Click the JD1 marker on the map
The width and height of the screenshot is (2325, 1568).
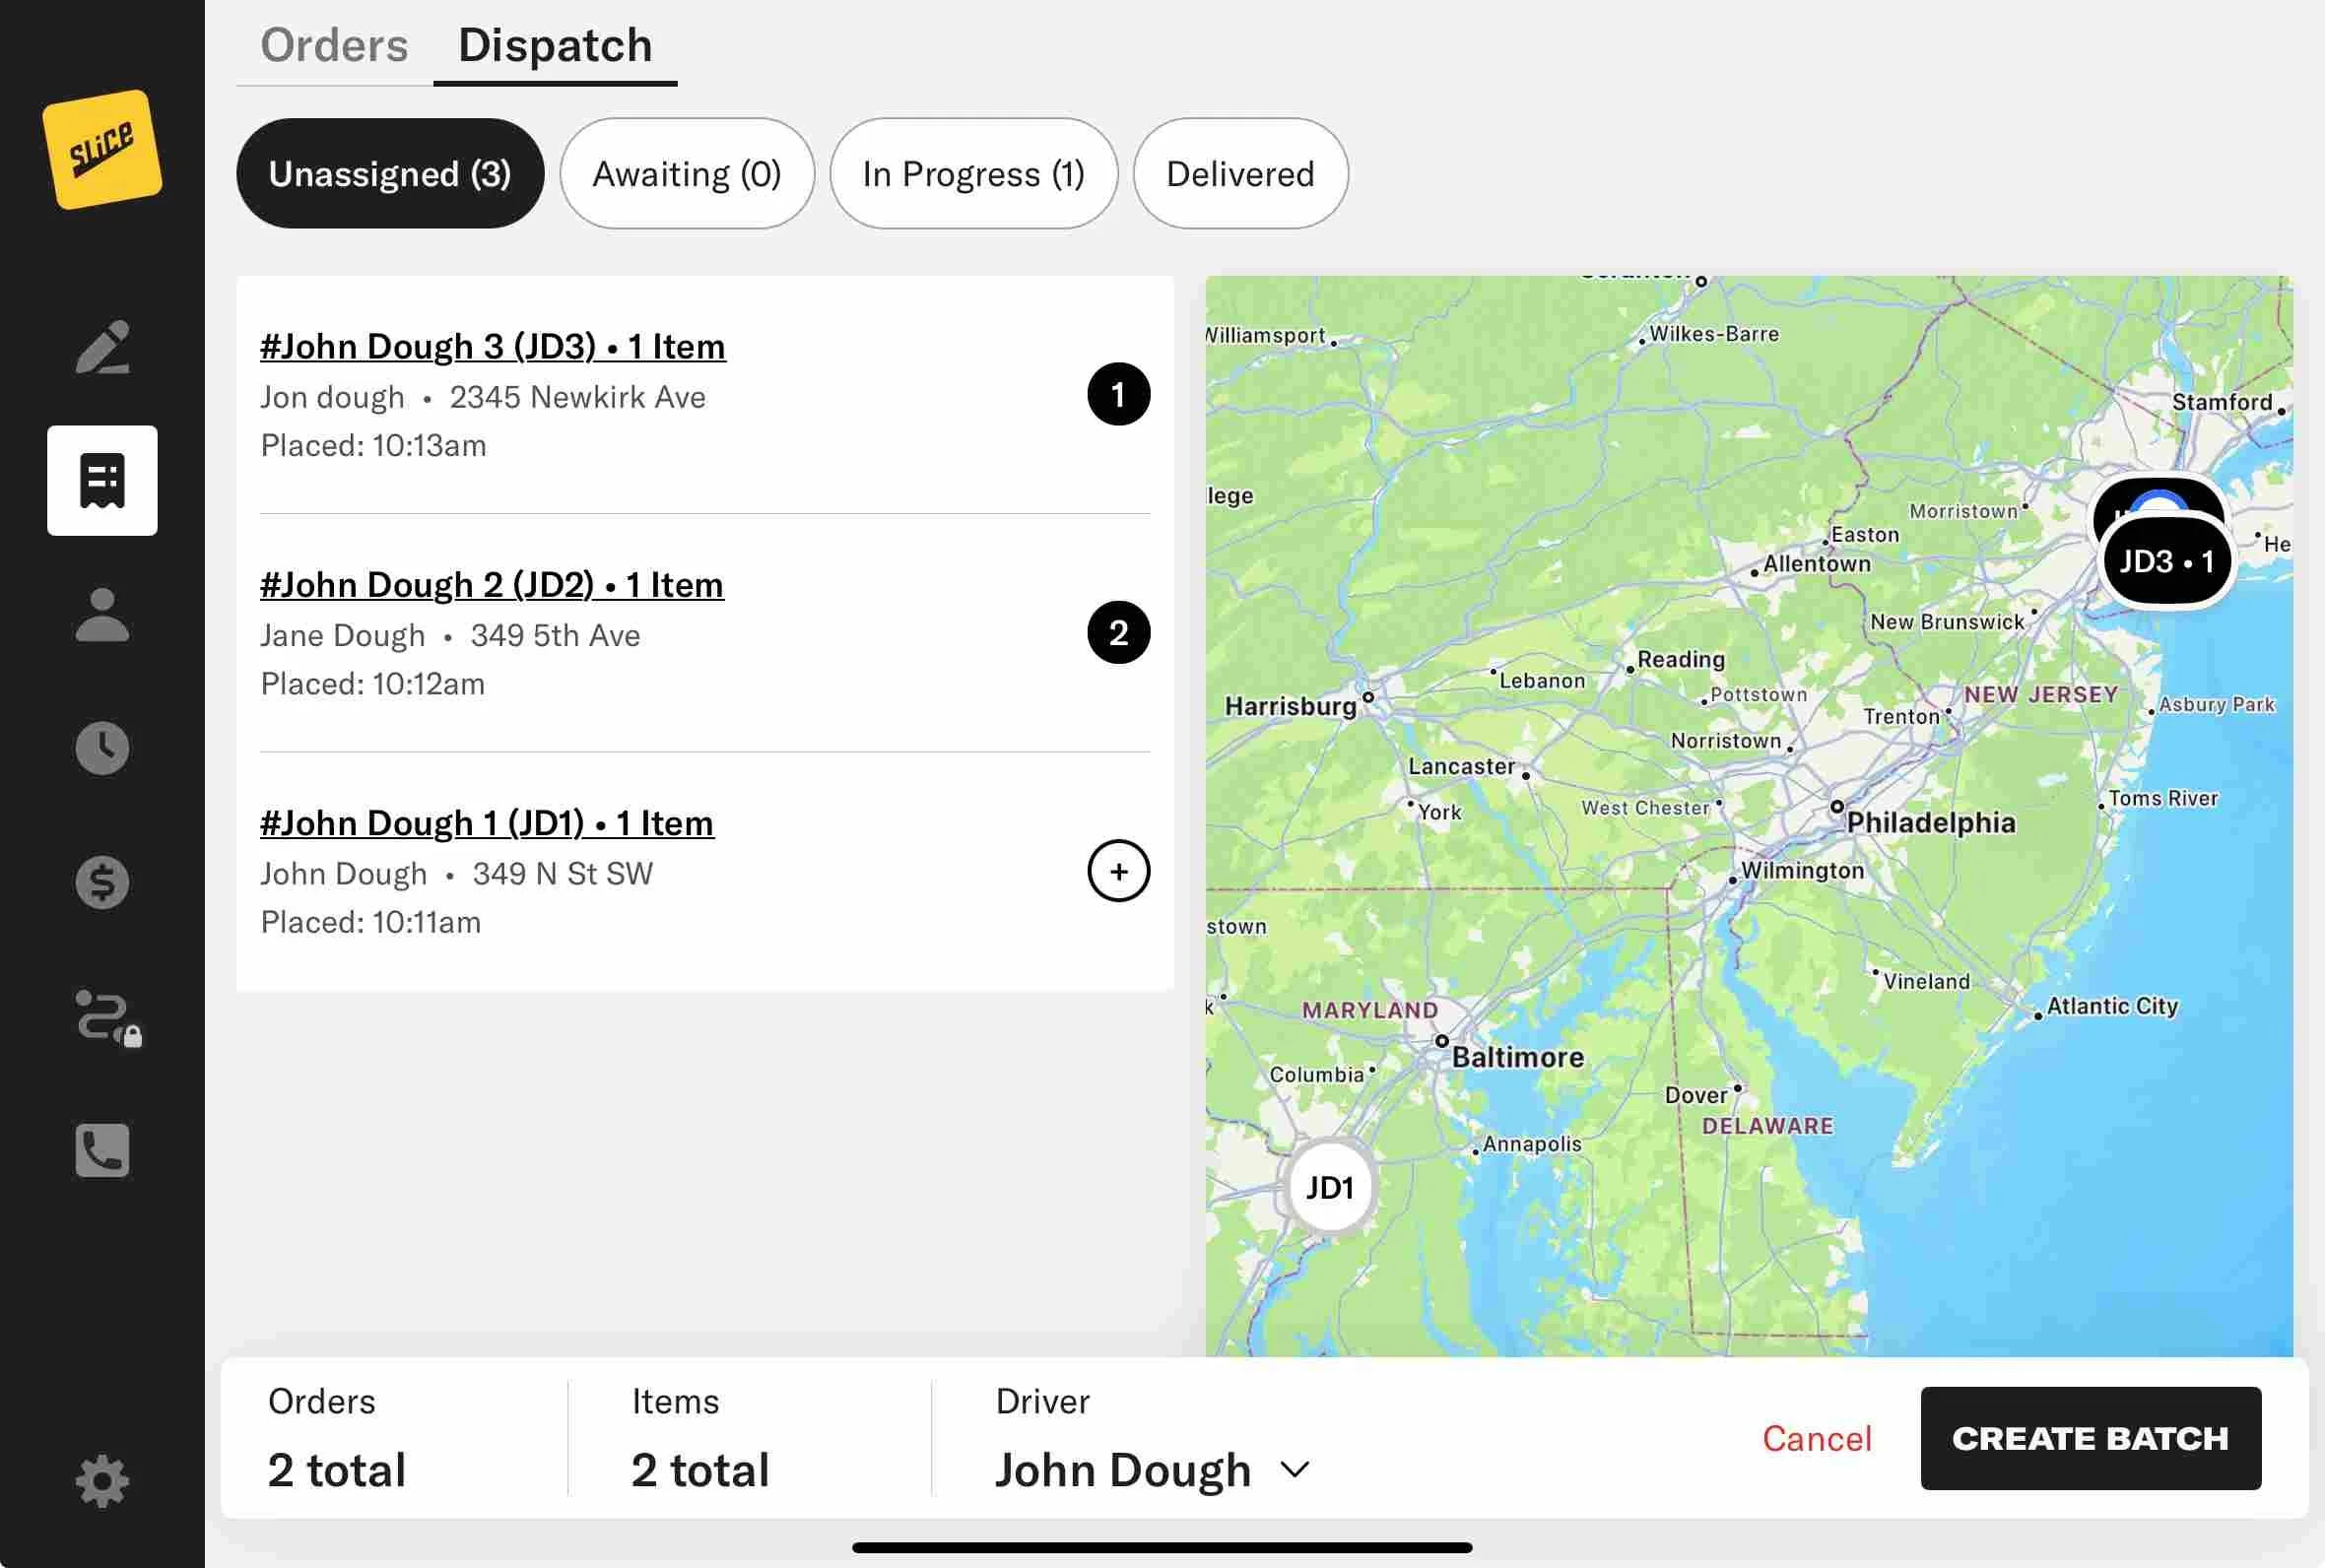tap(1330, 1188)
